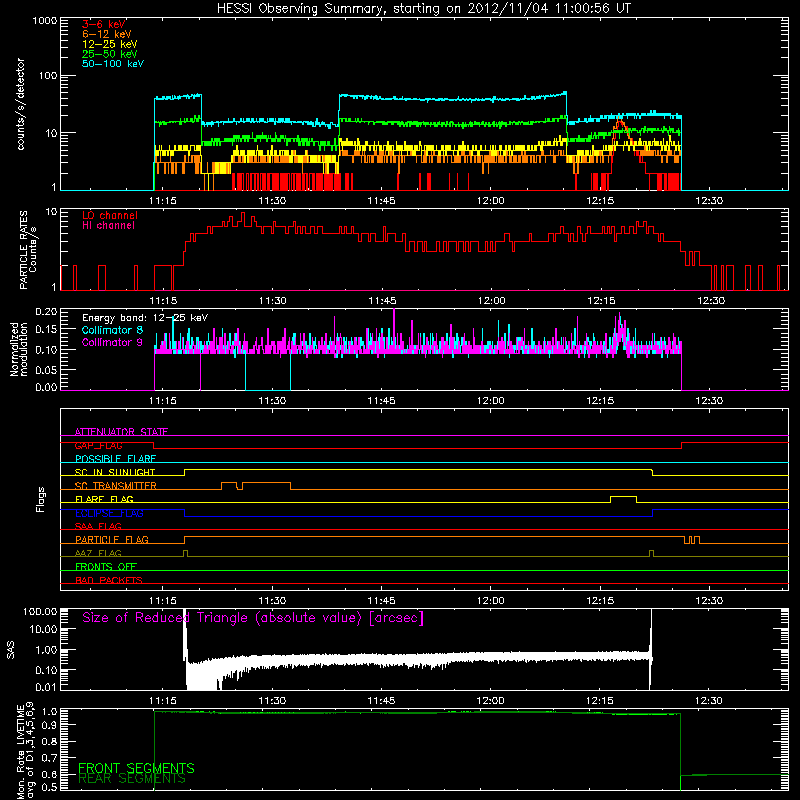Click the BAD_PACKETS flag label

coord(109,580)
